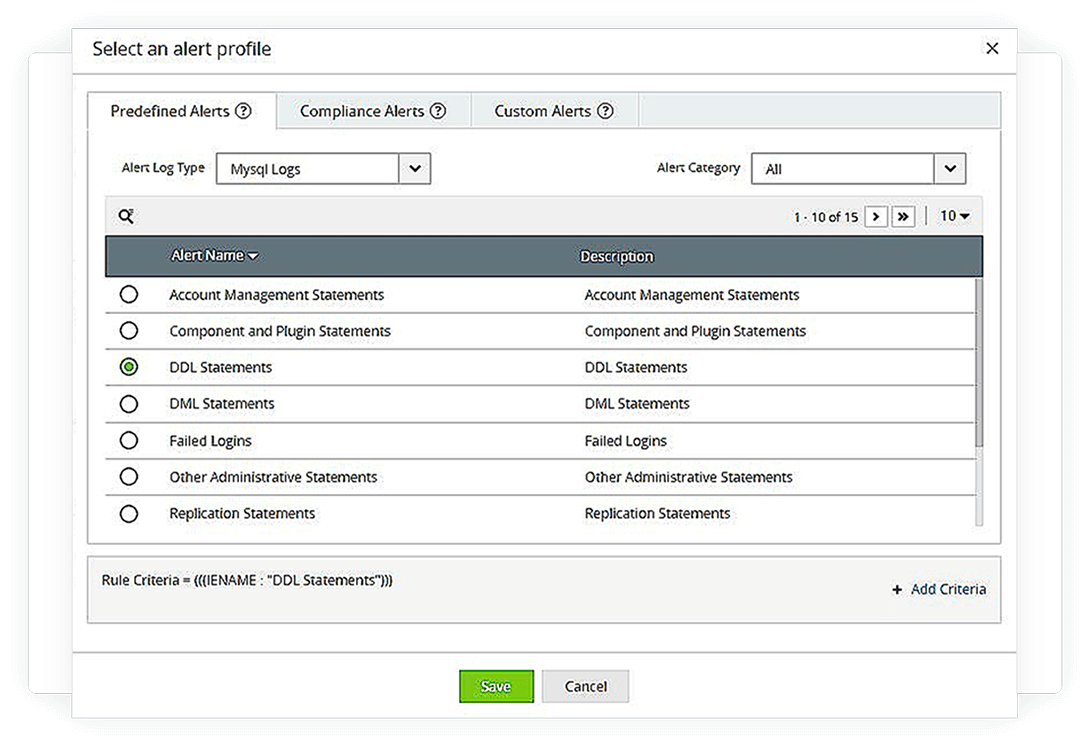Image resolution: width=1090 pixels, height=746 pixels.
Task: Close the Select an alert profile dialog
Action: [x=992, y=48]
